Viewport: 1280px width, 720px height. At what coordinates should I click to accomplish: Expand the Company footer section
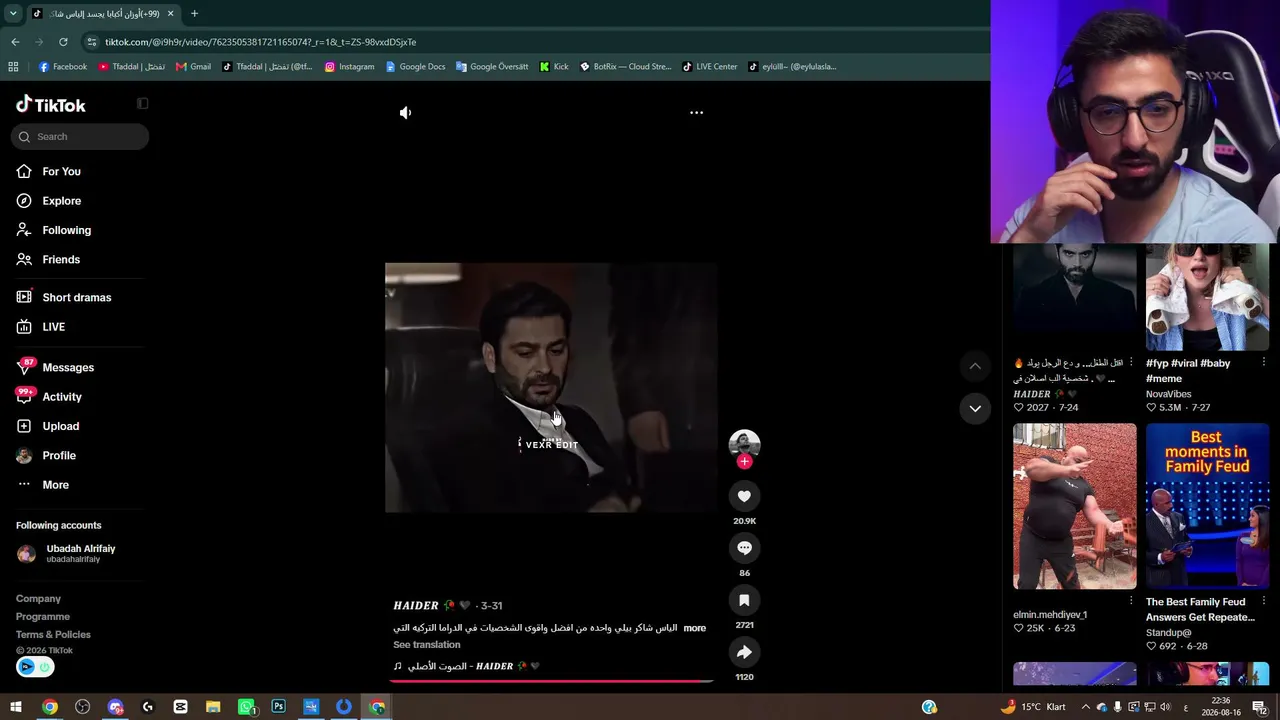(38, 599)
